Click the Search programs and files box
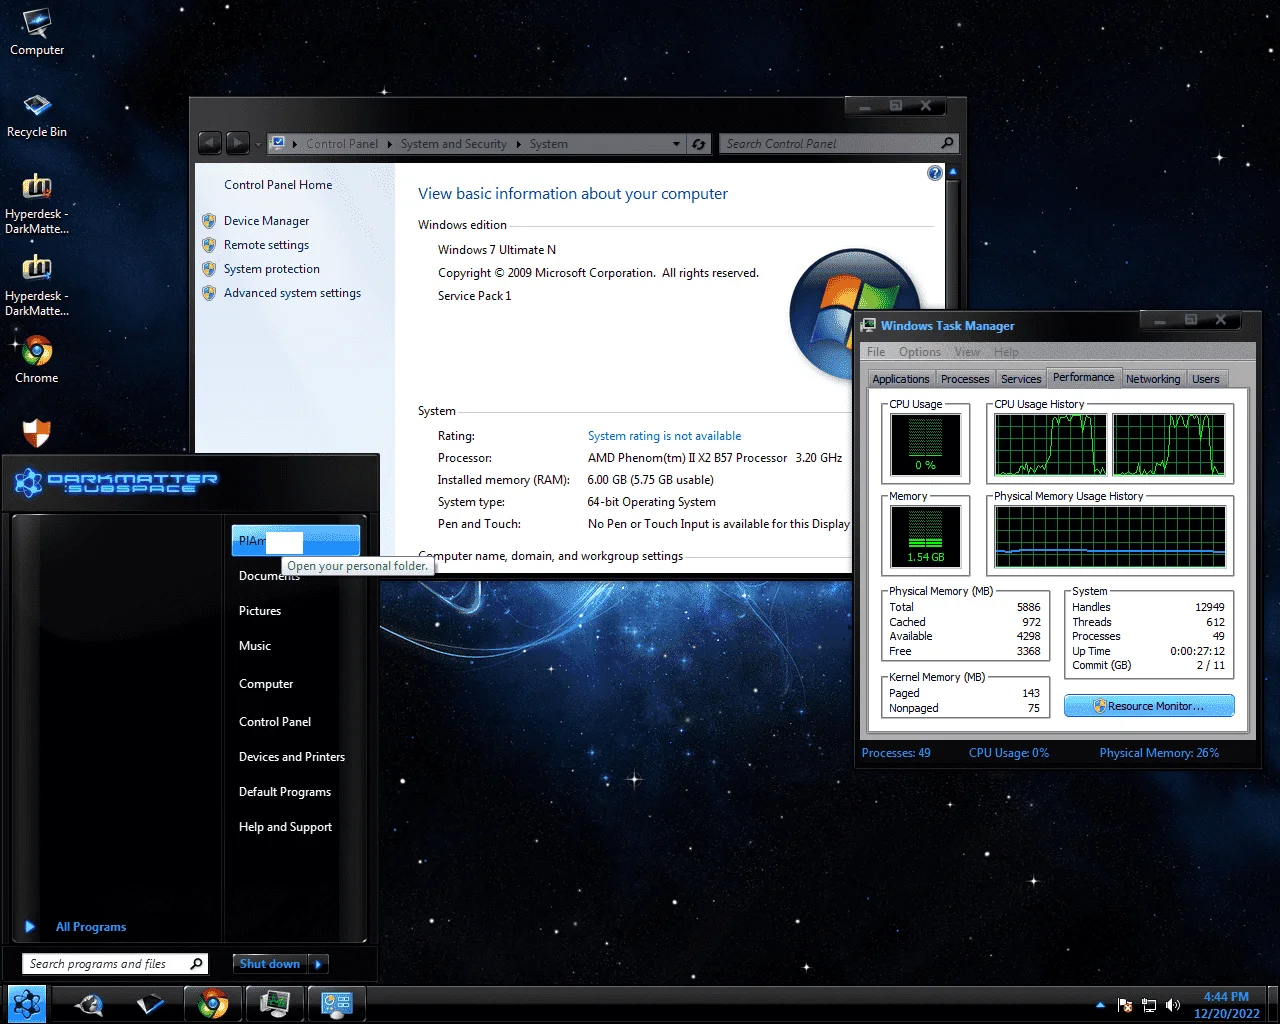The height and width of the screenshot is (1024, 1280). click(116, 964)
